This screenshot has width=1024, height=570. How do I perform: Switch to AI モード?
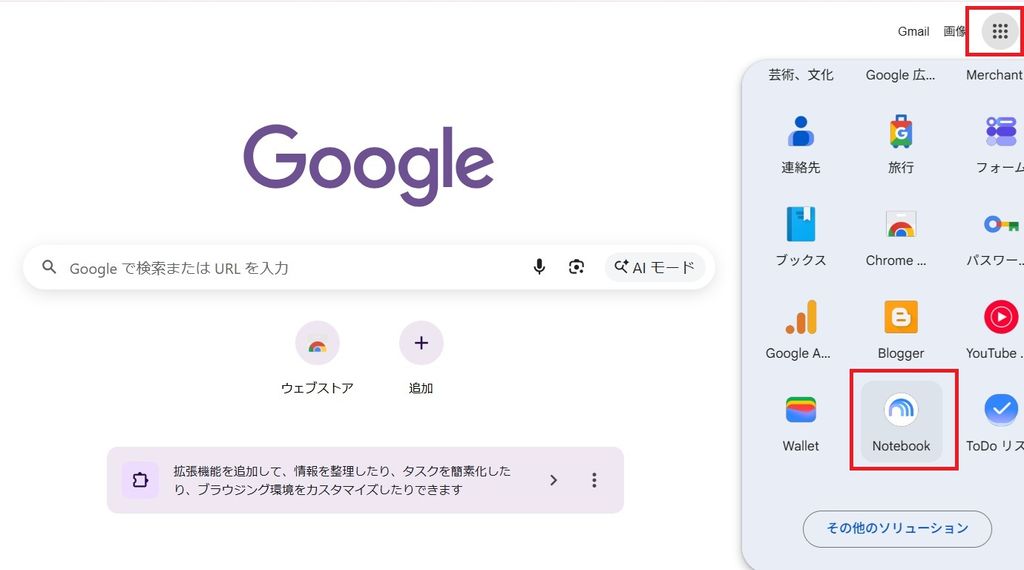point(655,267)
